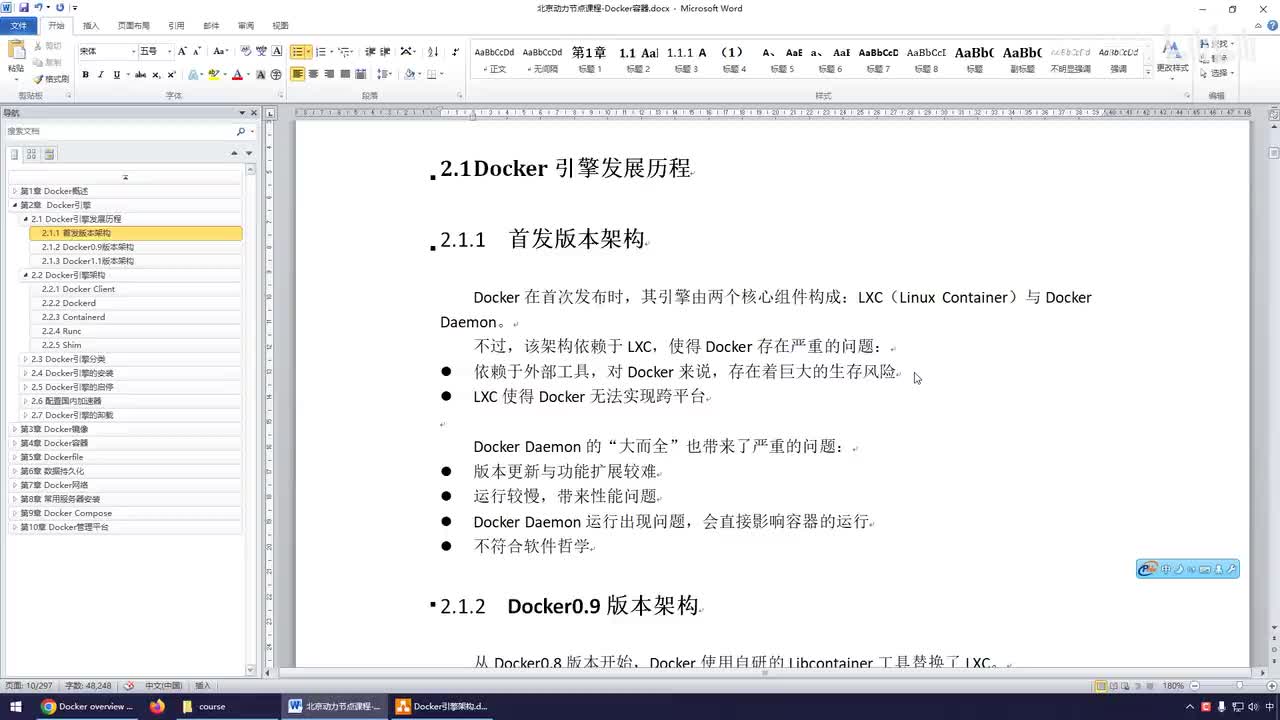
Task: Open the 更改样式 change styles menu
Action: (1172, 60)
